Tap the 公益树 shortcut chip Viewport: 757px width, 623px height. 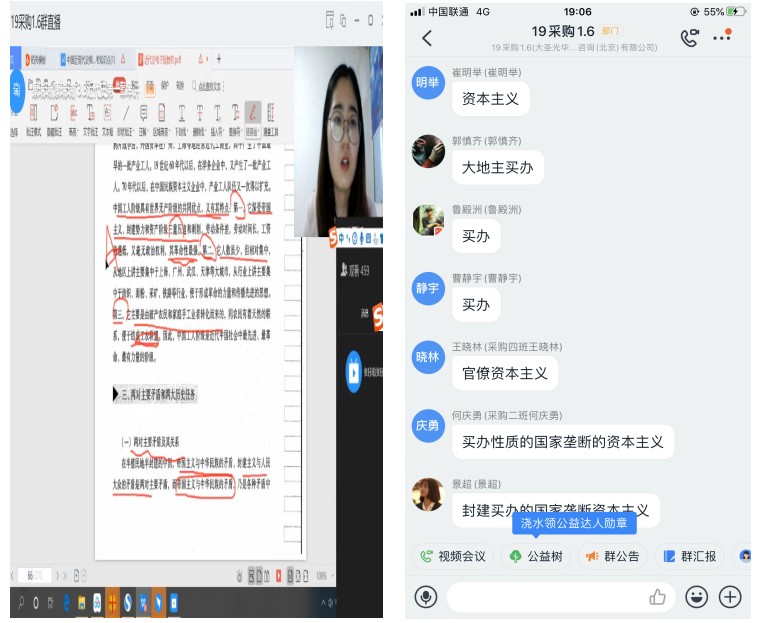(536, 556)
